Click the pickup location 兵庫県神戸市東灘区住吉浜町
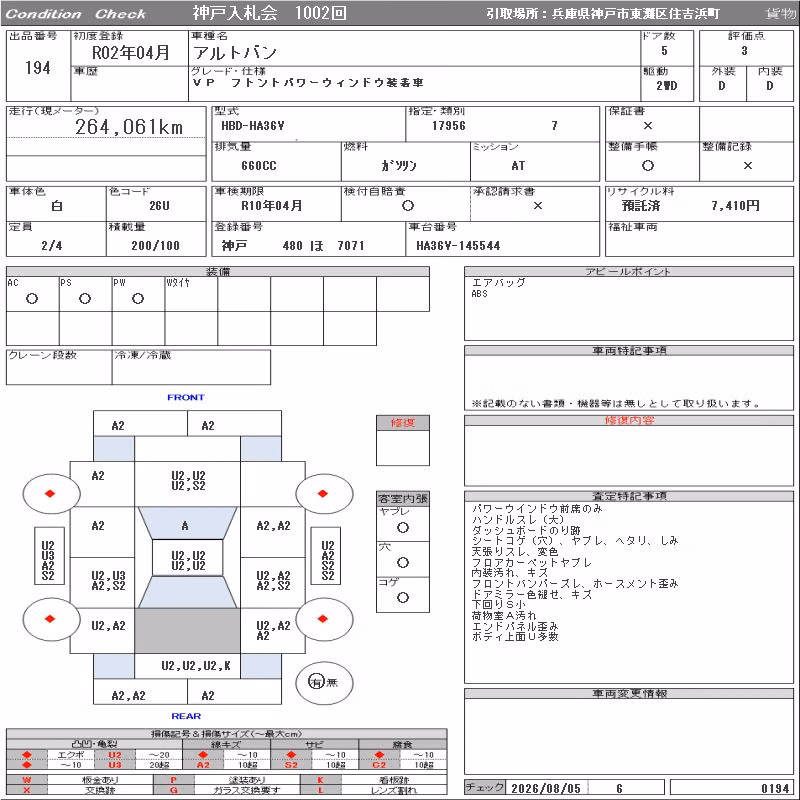Image resolution: width=800 pixels, height=800 pixels. coord(635,14)
